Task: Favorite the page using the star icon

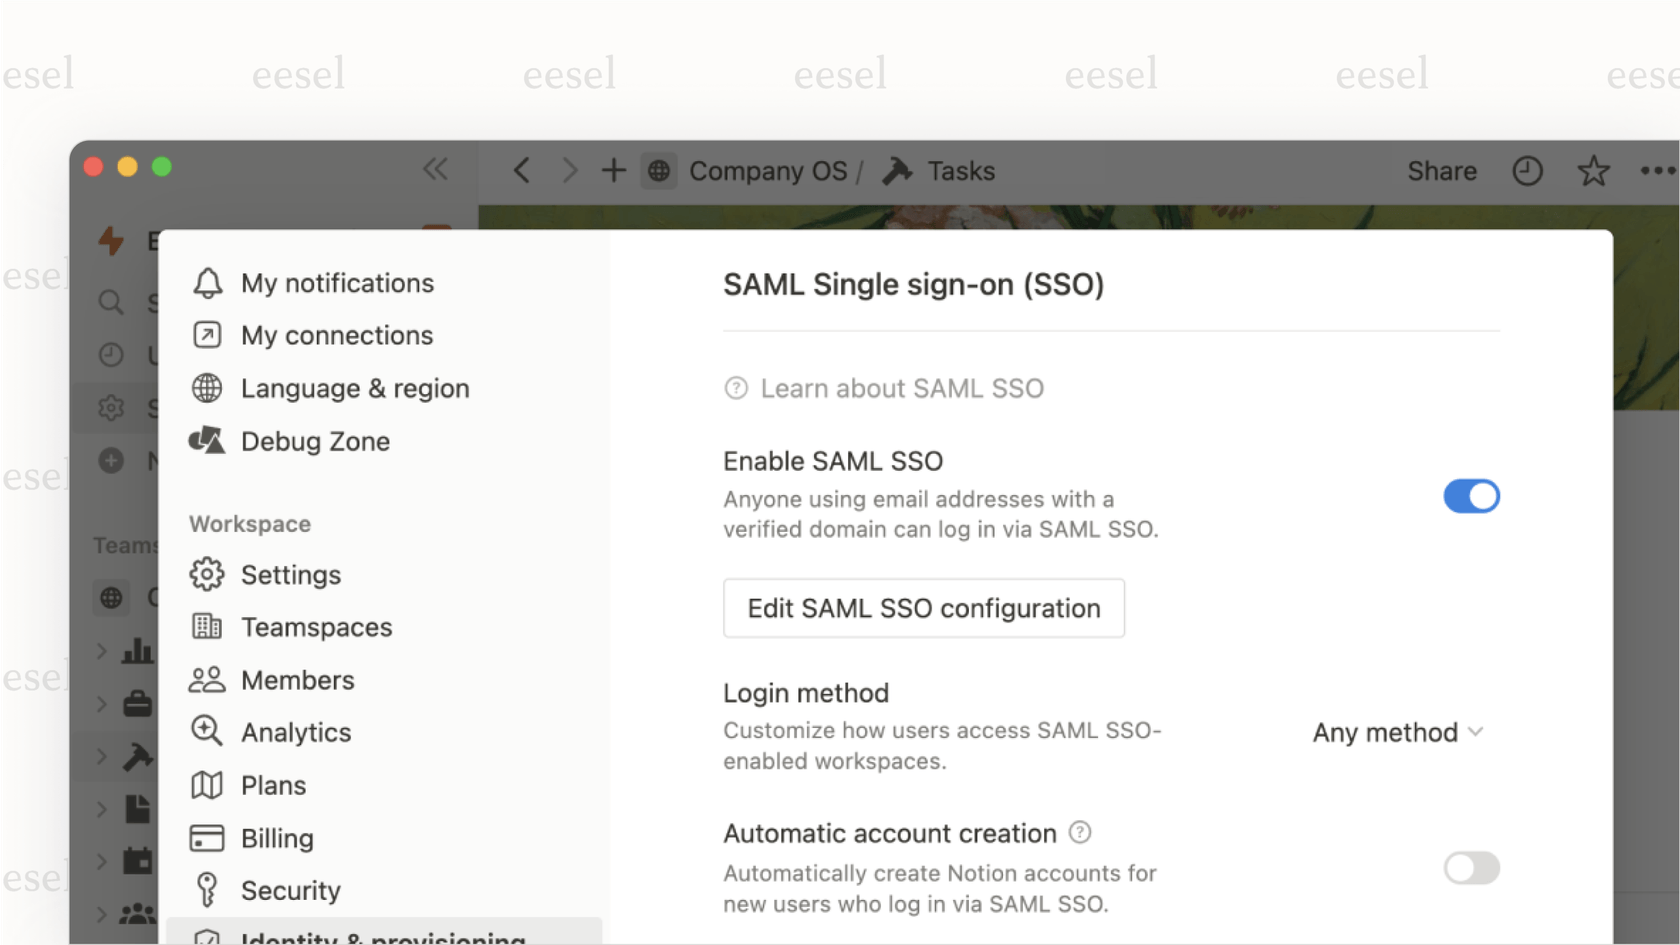Action: tap(1592, 170)
